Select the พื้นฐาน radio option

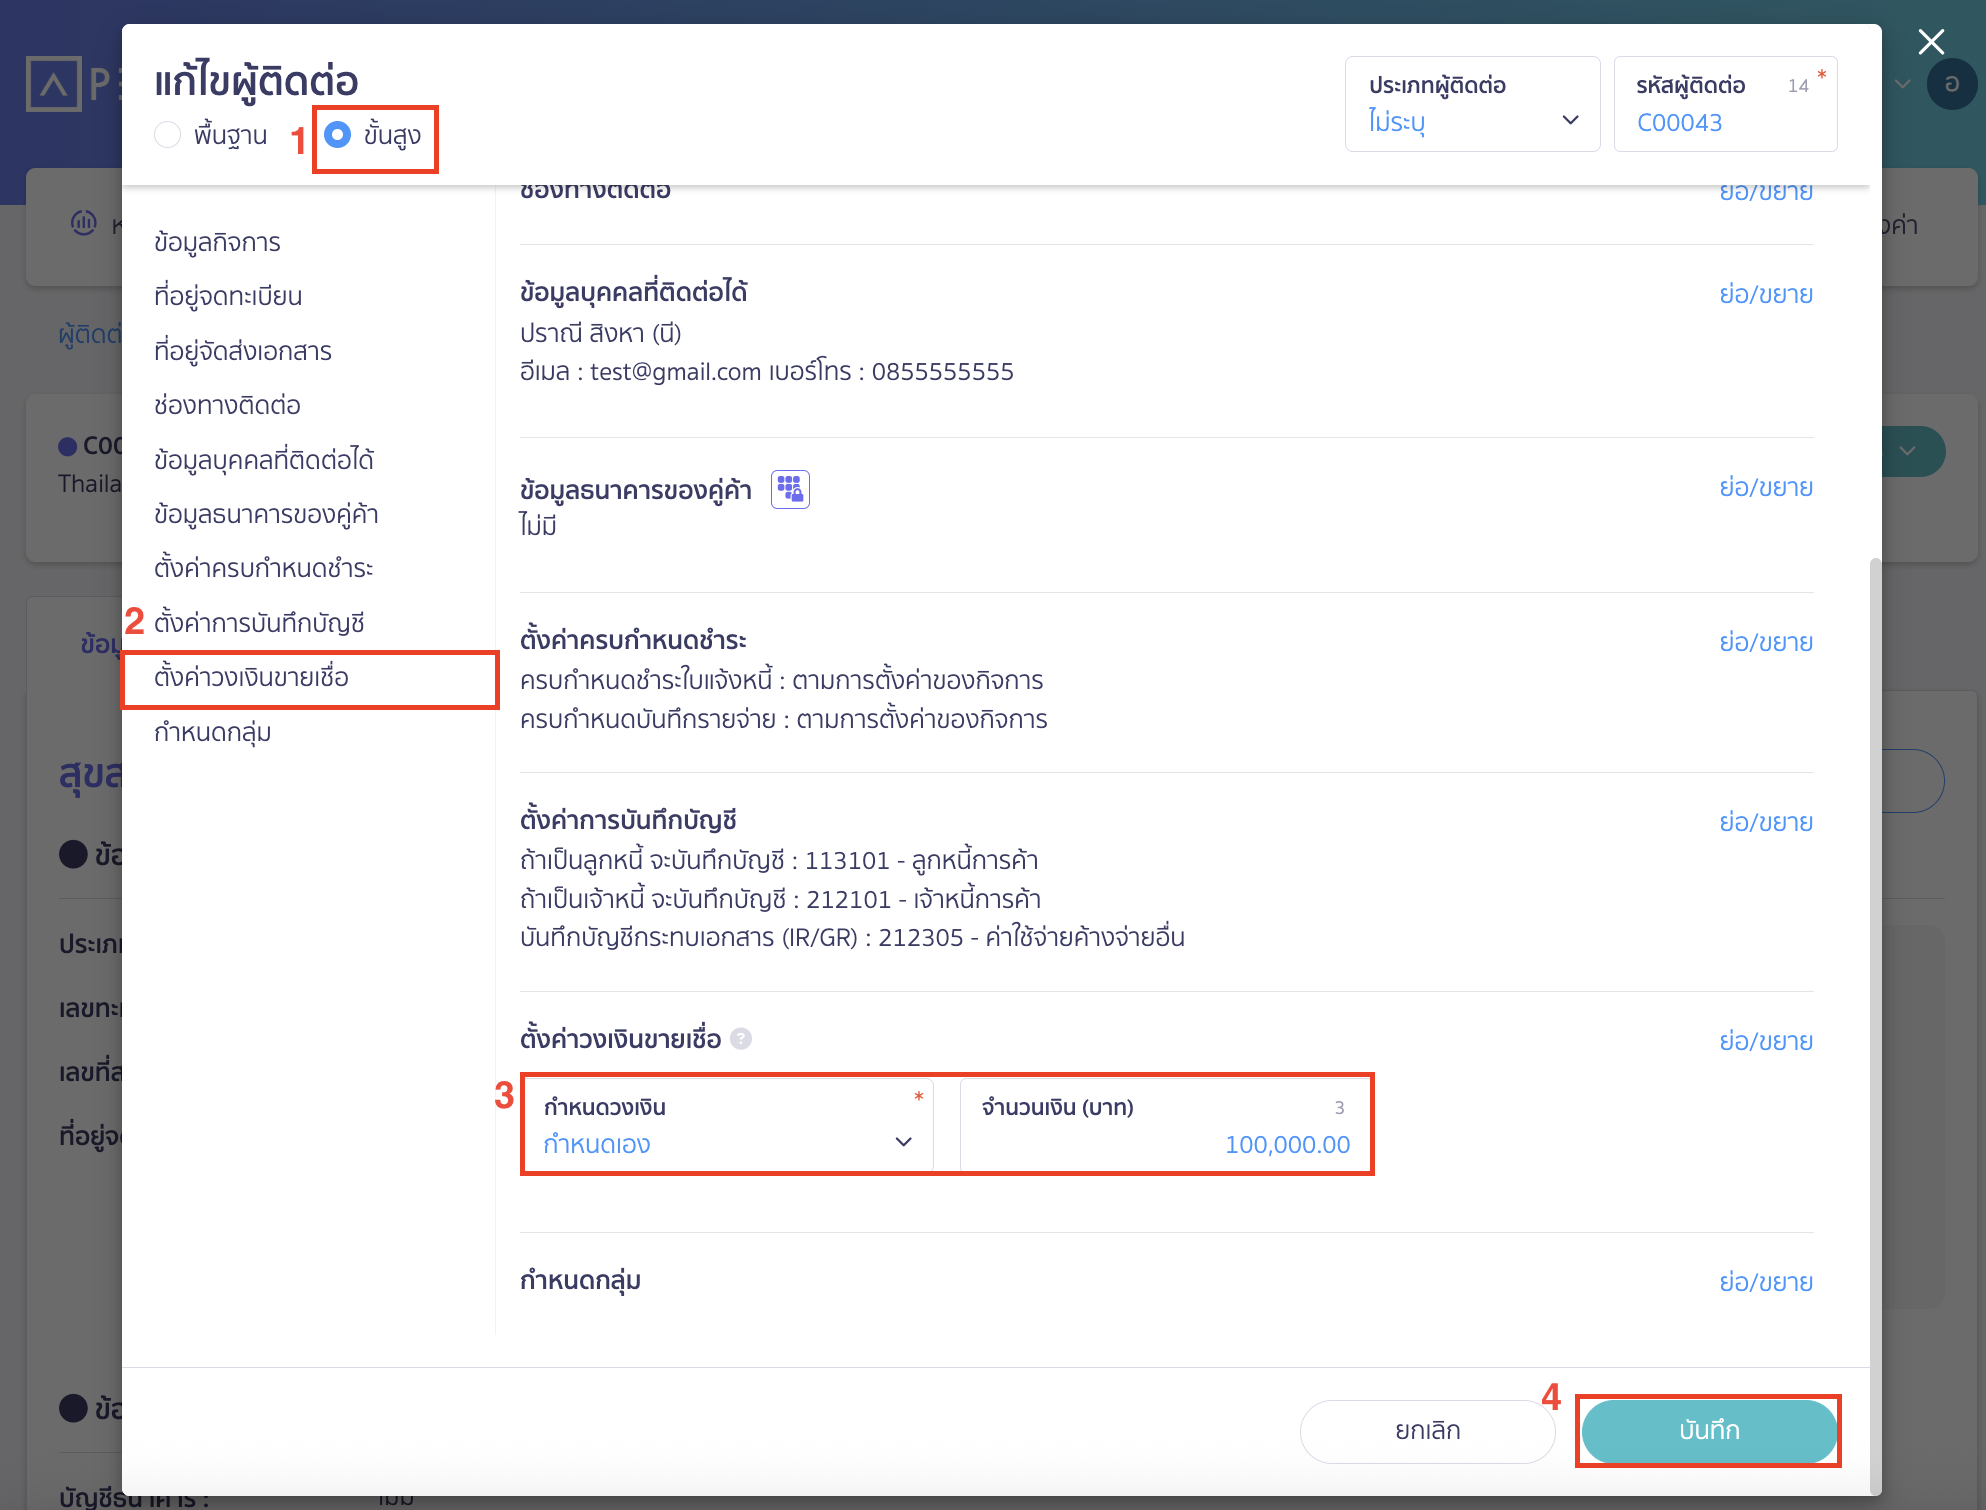click(167, 133)
